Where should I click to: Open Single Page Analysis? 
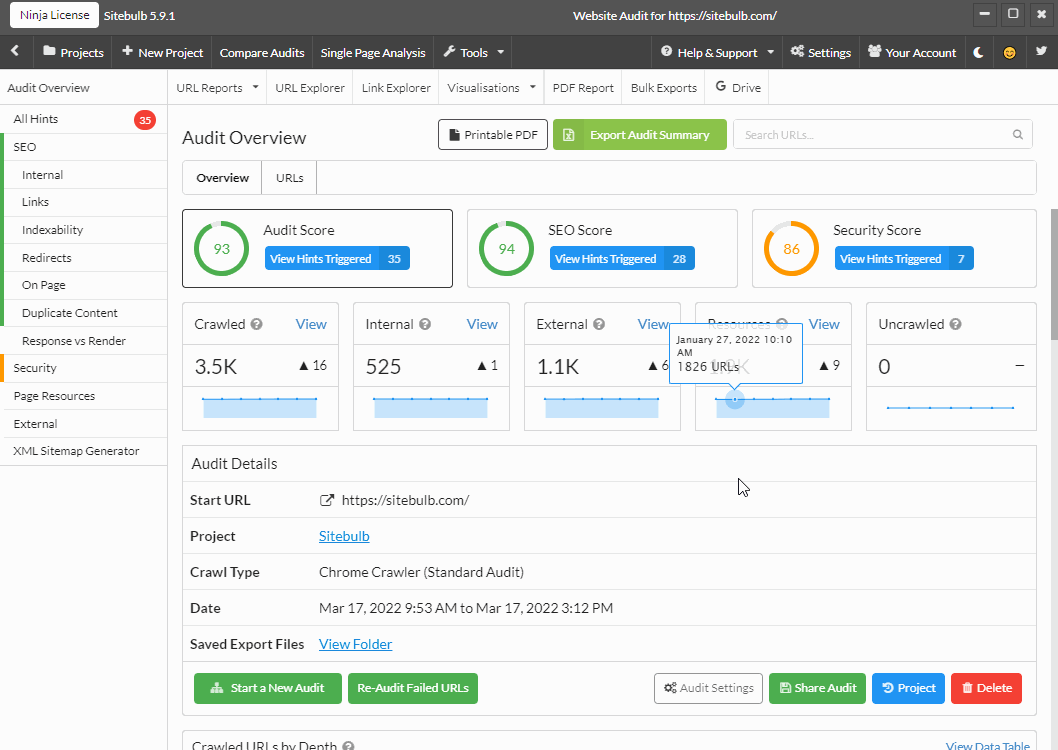coord(372,53)
